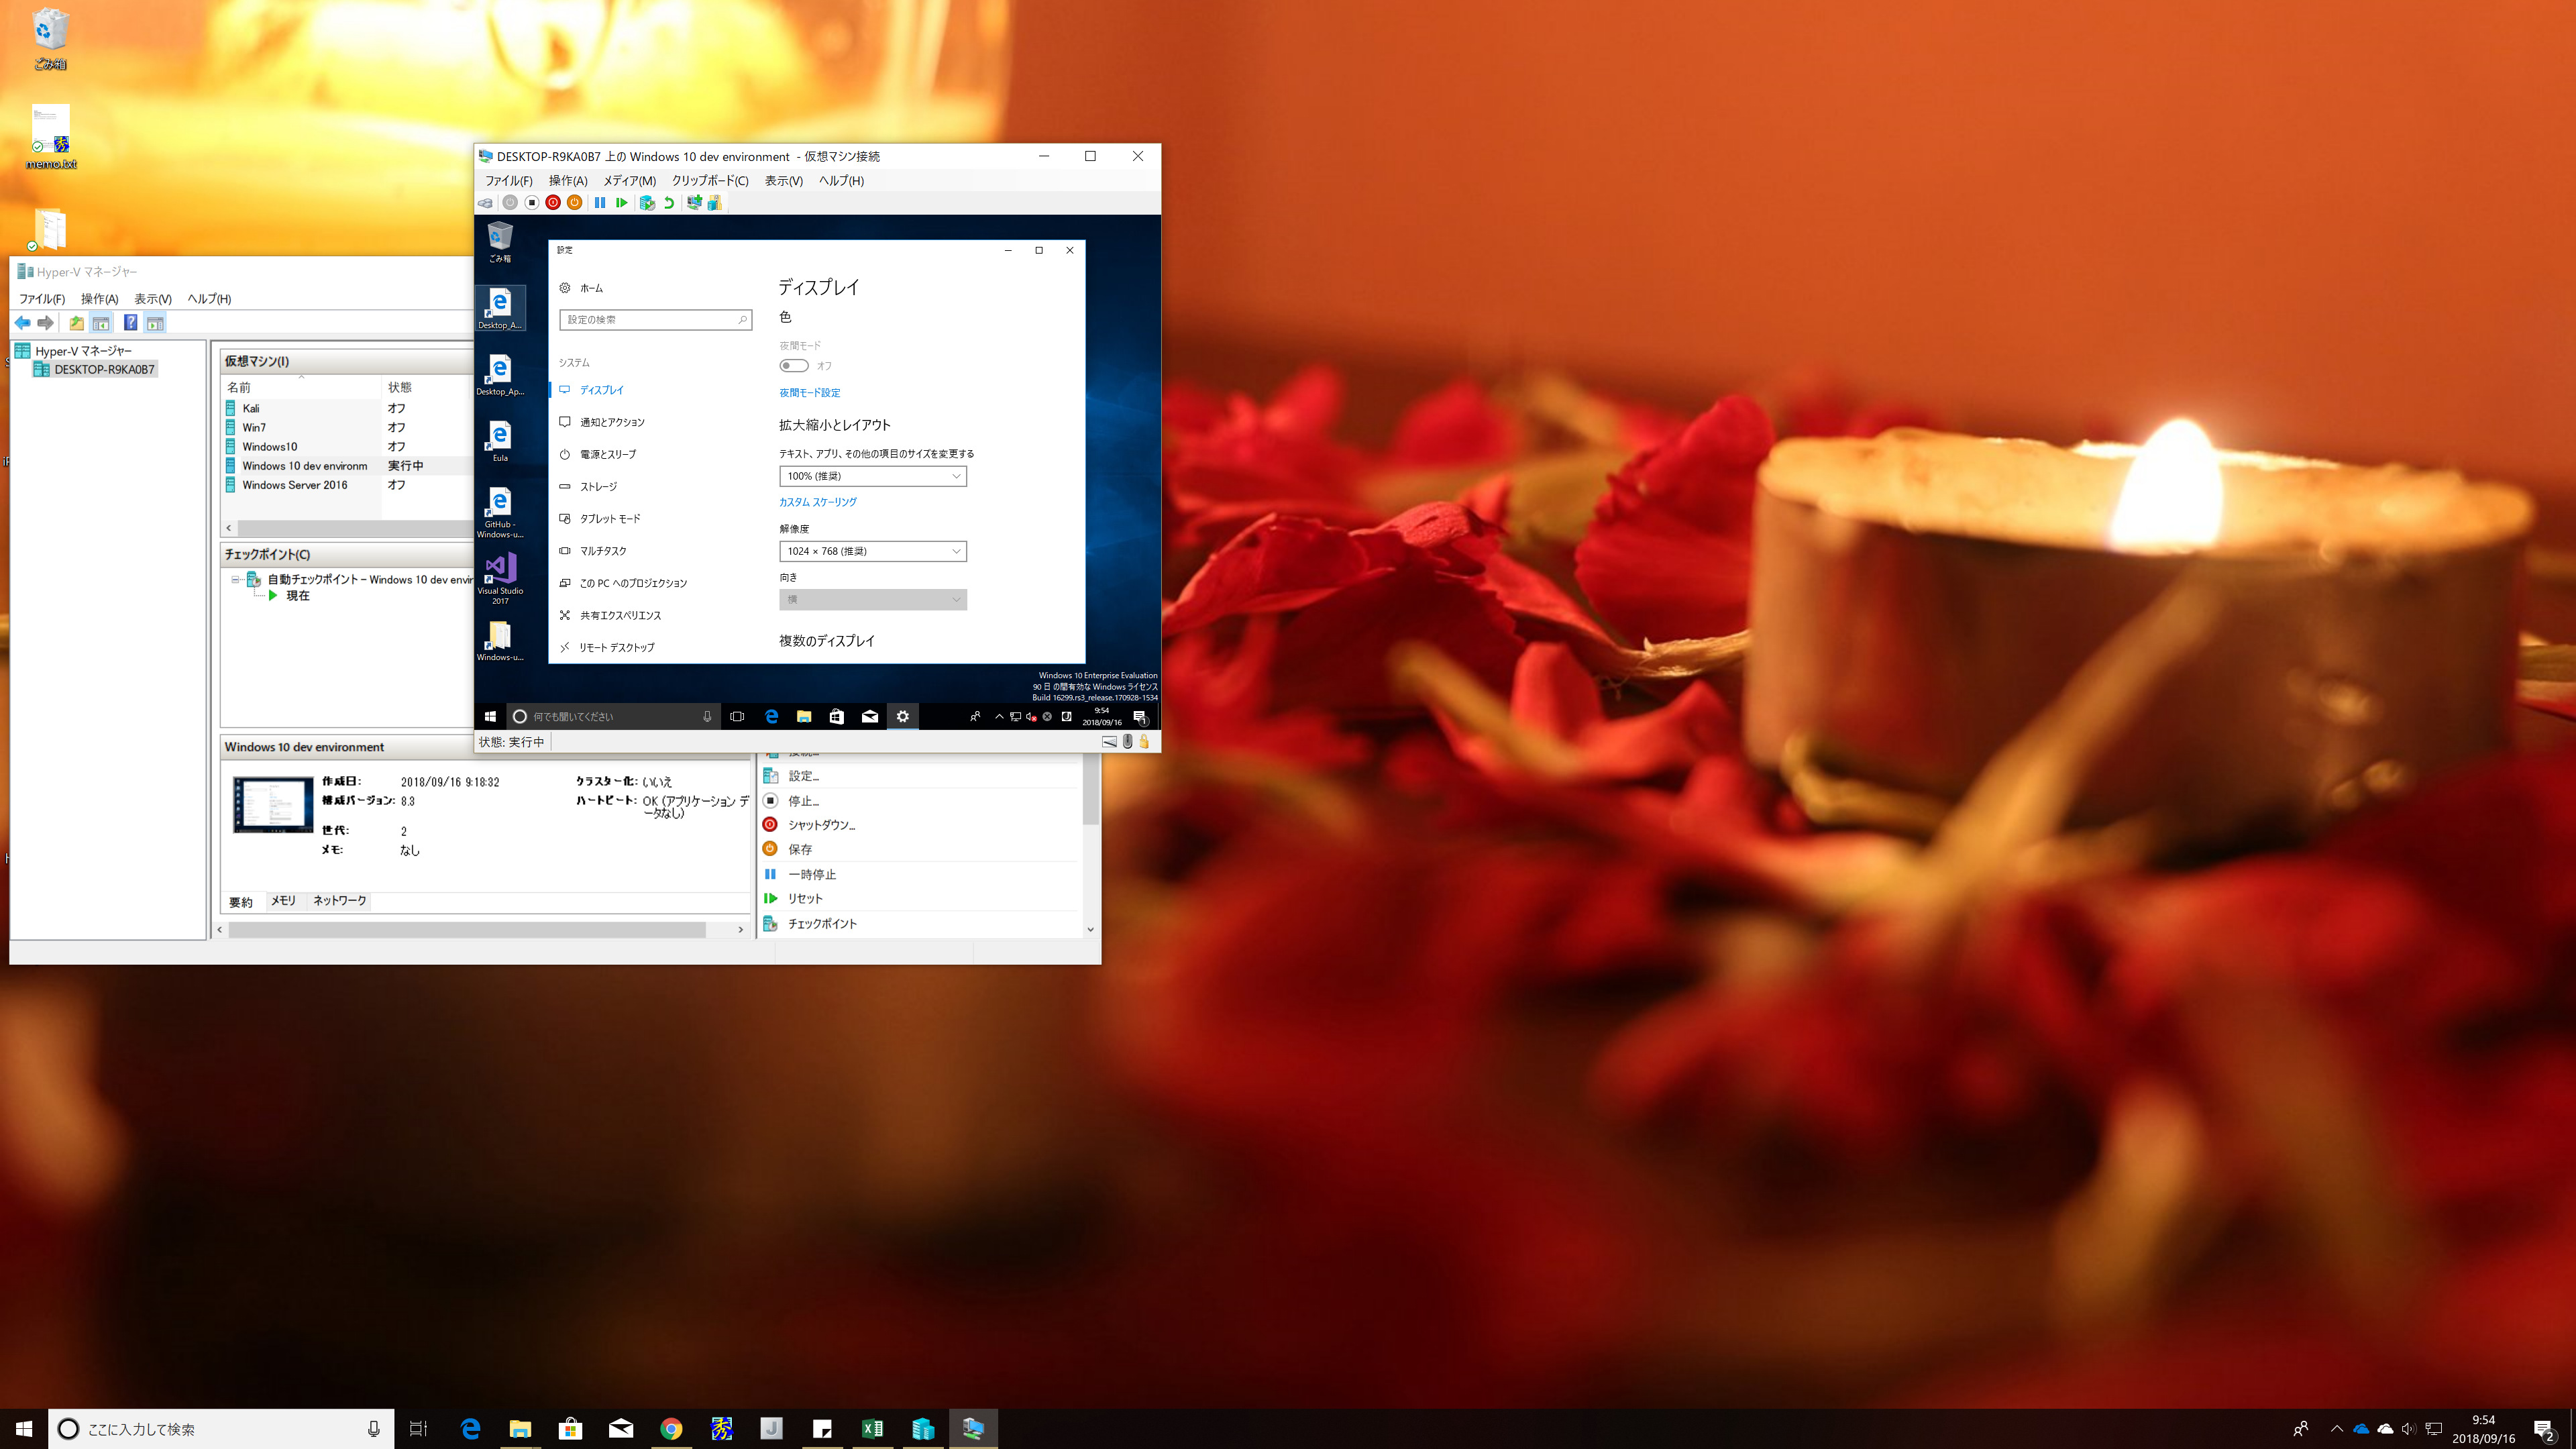Click the Enhanced Session icon in the VM toolbar

click(x=694, y=203)
